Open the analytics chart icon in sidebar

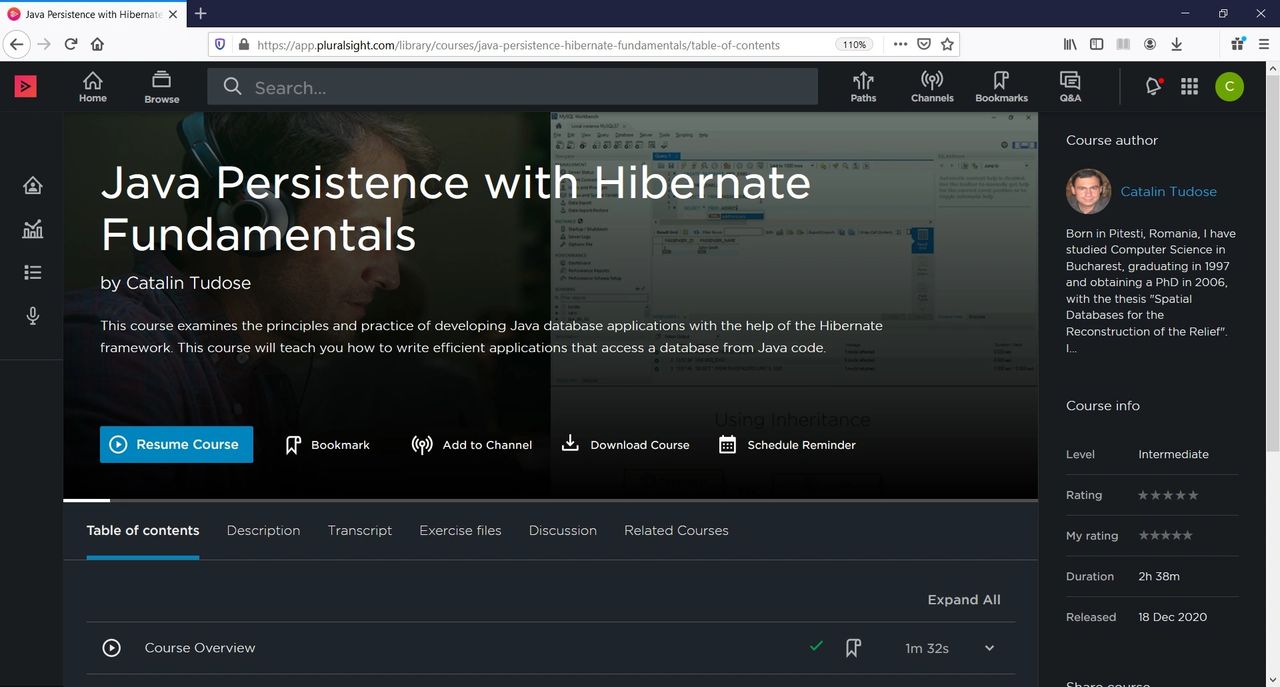pyautogui.click(x=33, y=230)
